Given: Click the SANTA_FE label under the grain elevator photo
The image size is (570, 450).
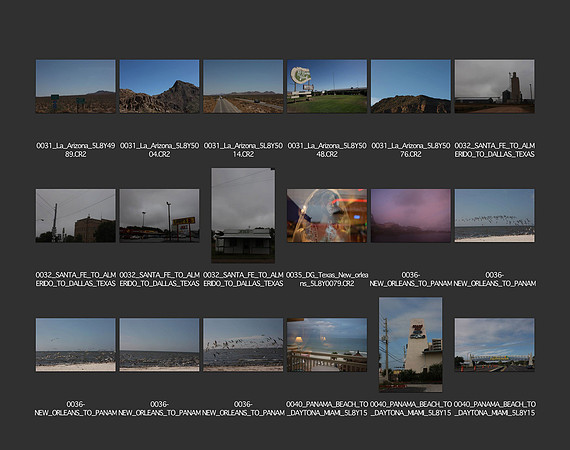Looking at the screenshot, I should [x=494, y=150].
